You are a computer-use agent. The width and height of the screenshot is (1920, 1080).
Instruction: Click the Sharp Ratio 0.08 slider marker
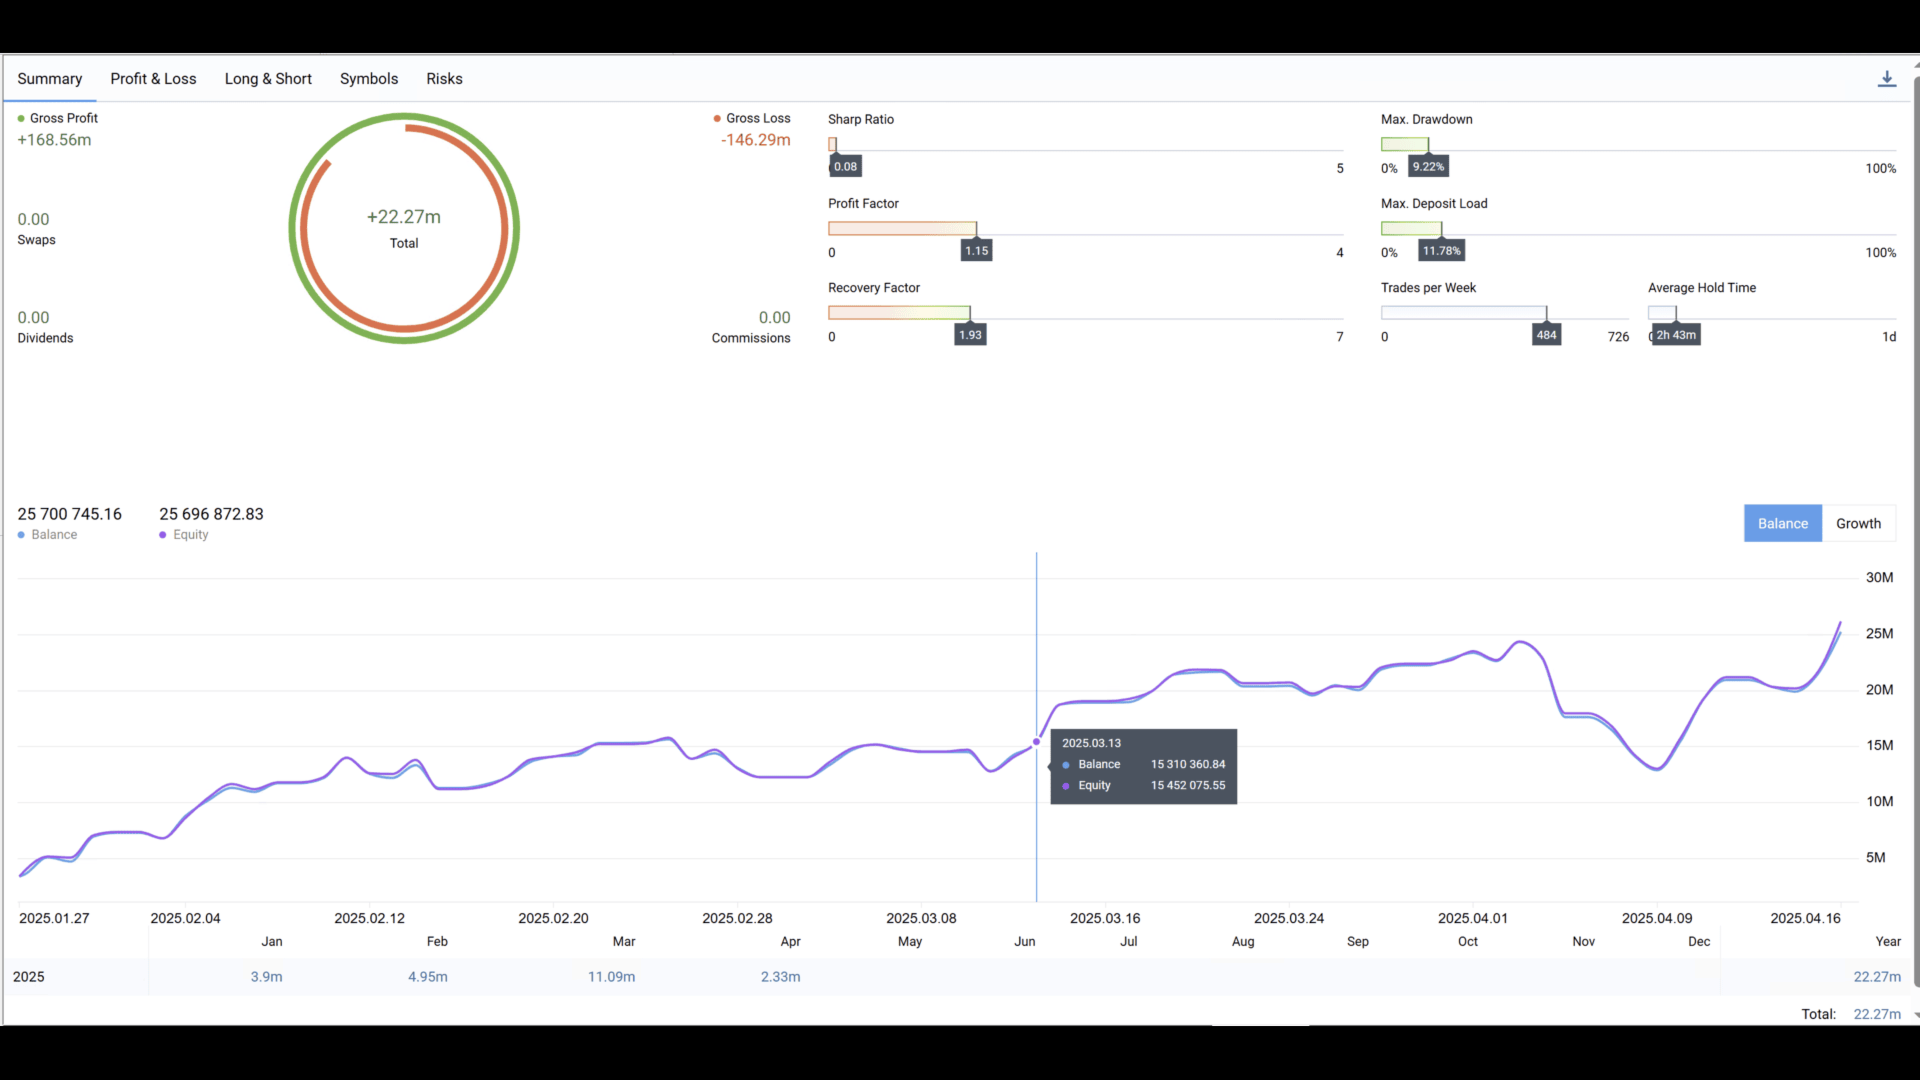coord(845,167)
